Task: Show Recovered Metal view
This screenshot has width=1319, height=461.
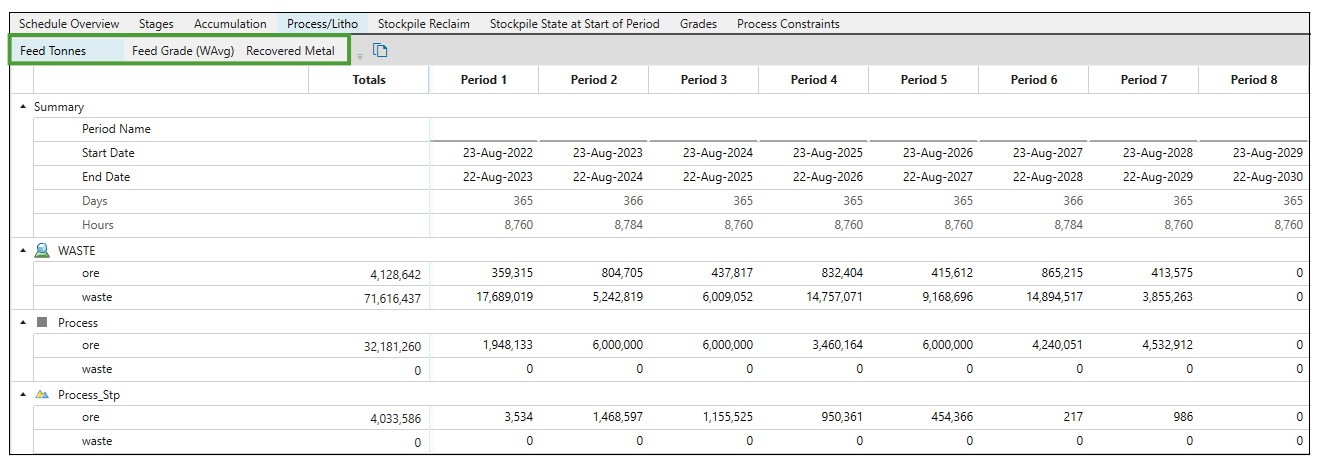Action: (290, 50)
